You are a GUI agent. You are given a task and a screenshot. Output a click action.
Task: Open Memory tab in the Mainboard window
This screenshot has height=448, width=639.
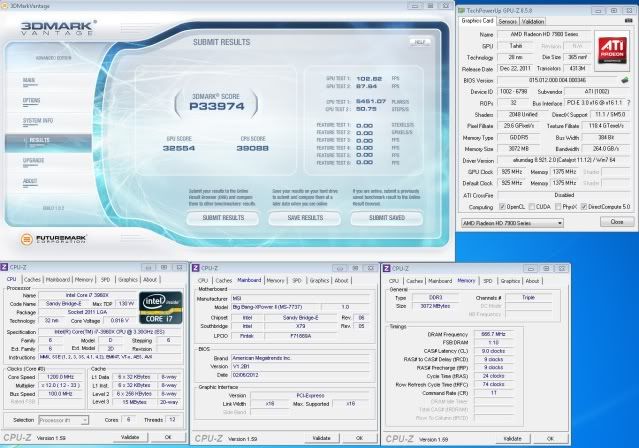point(275,280)
